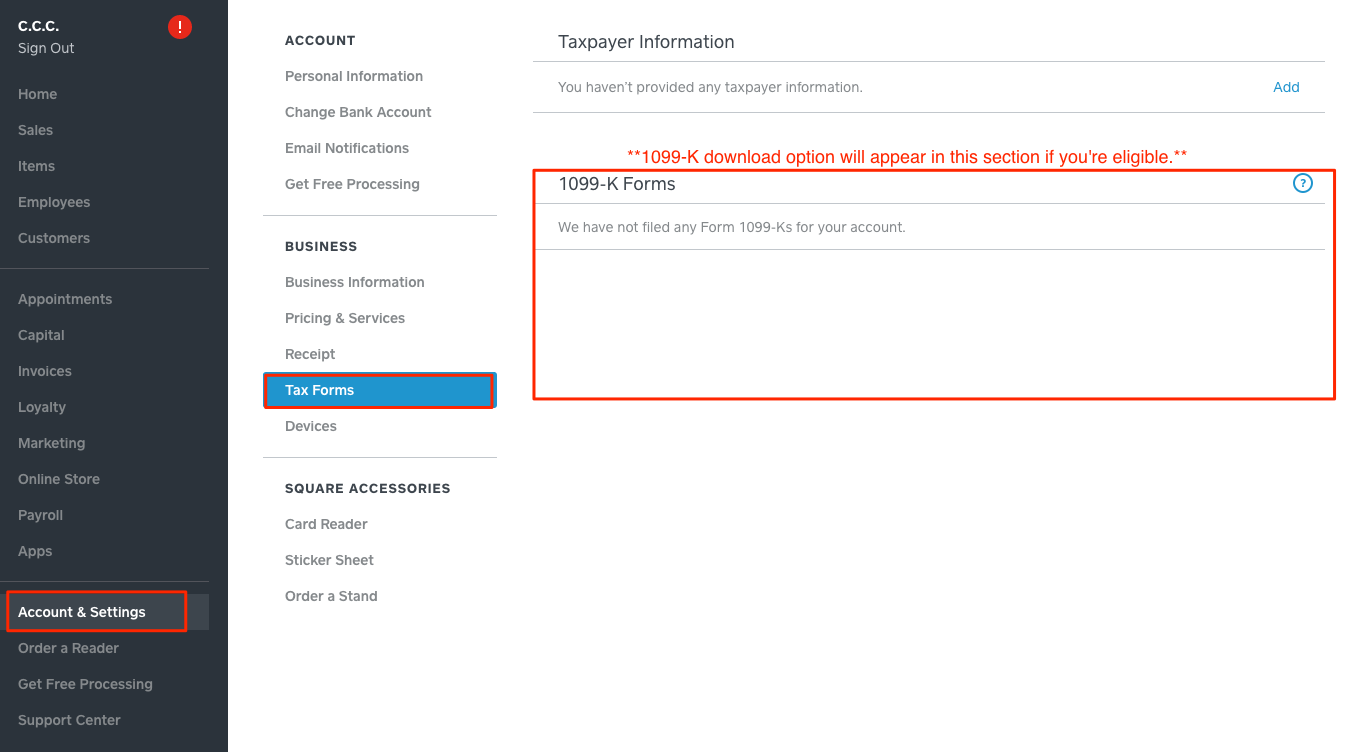Open the Receipt settings page
The image size is (1353, 752).
[x=310, y=354]
